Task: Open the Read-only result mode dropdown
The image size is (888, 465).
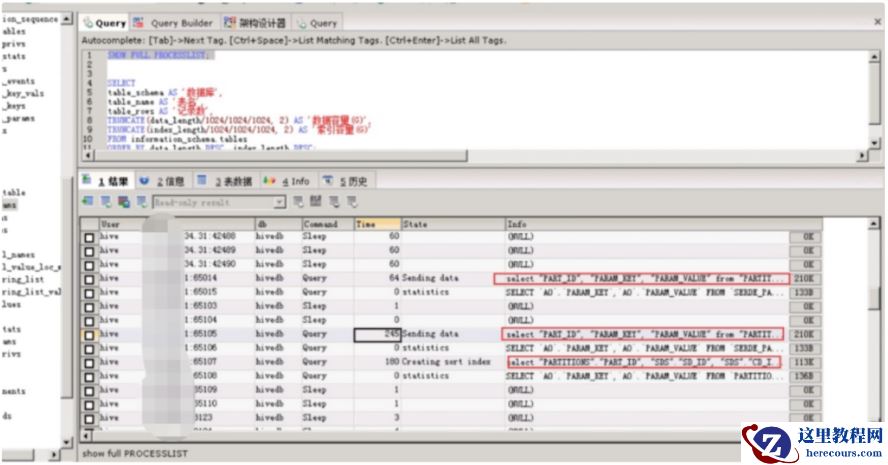Action: 280,202
